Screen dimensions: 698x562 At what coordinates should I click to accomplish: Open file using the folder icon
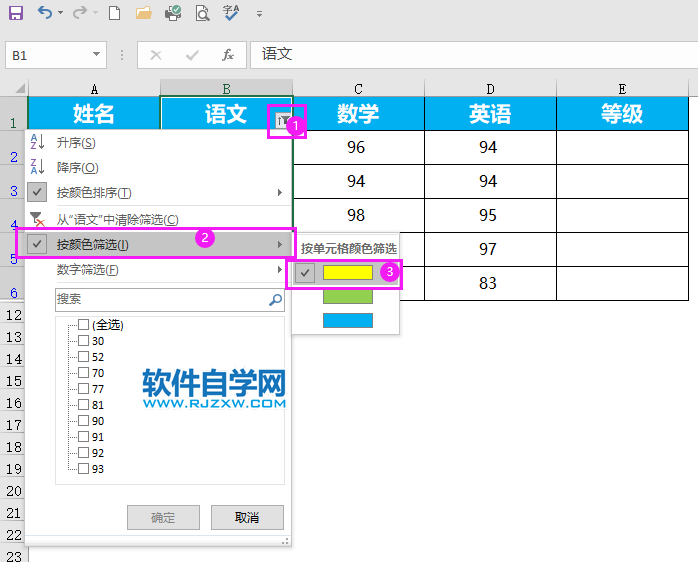pyautogui.click(x=143, y=13)
